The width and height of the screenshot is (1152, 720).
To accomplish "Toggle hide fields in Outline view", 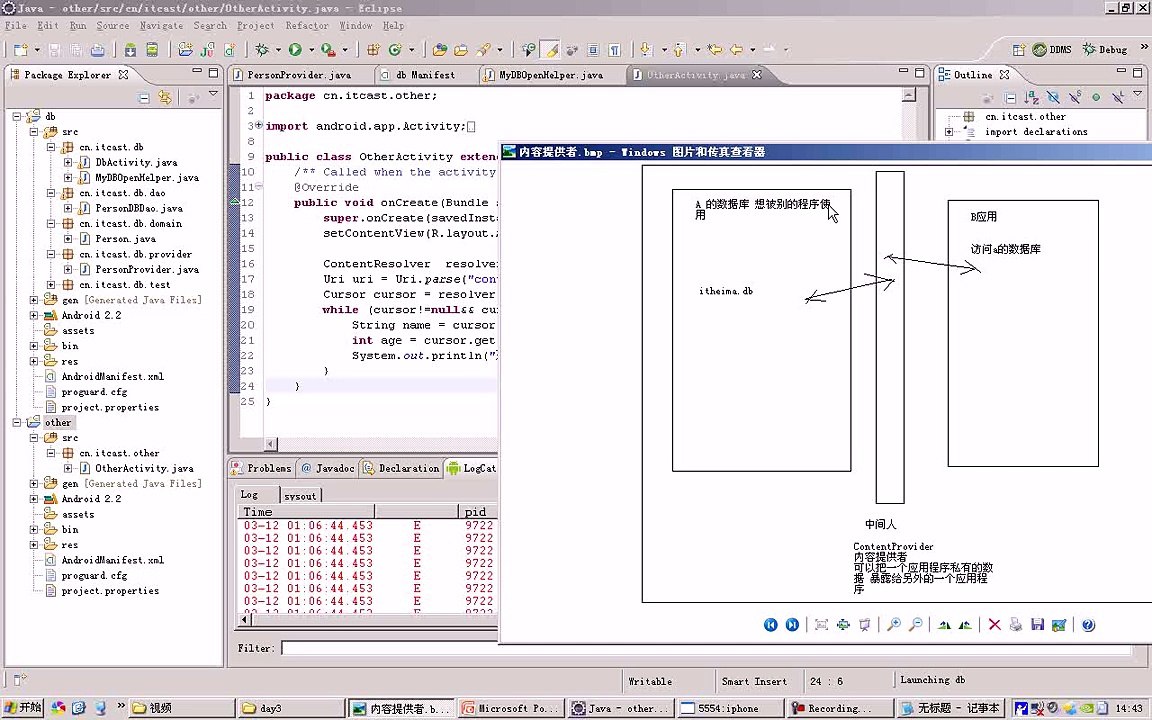I will click(1053, 97).
